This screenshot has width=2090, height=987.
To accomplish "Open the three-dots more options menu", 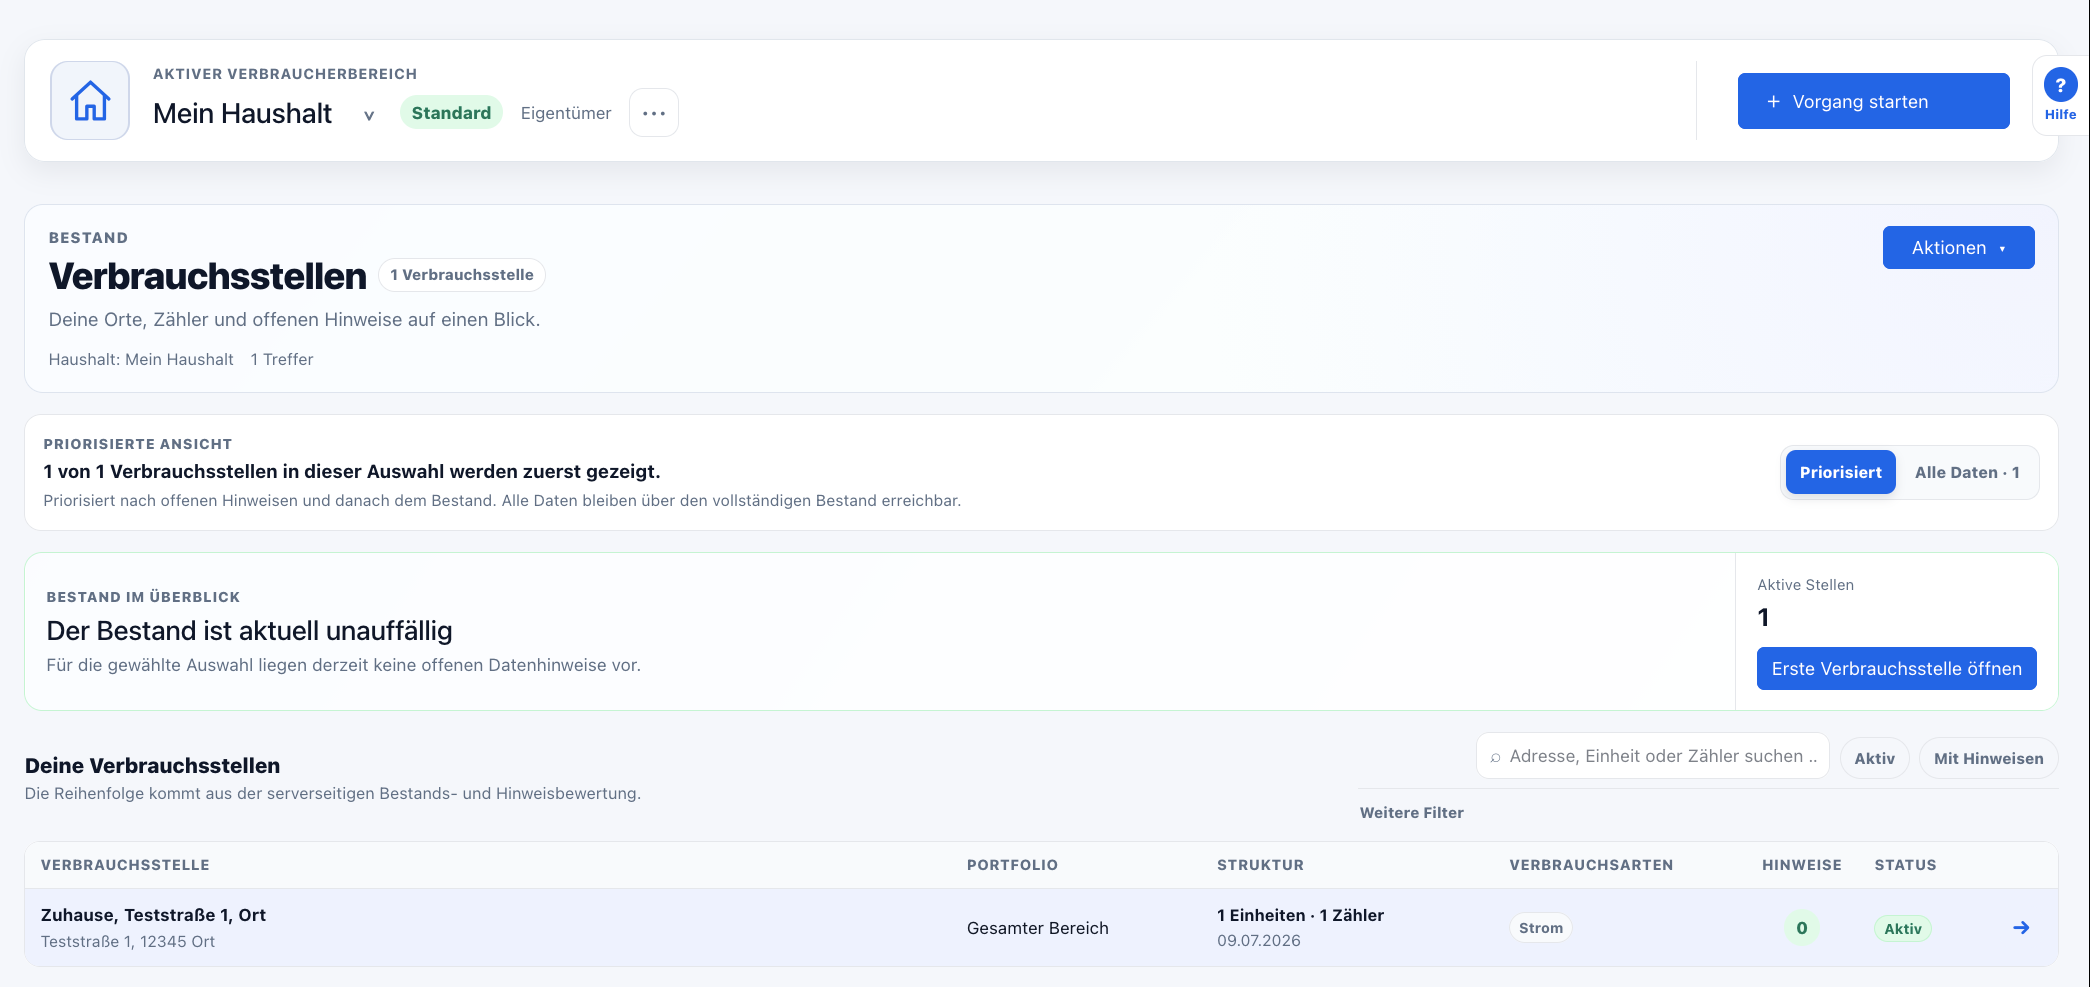I will 654,113.
